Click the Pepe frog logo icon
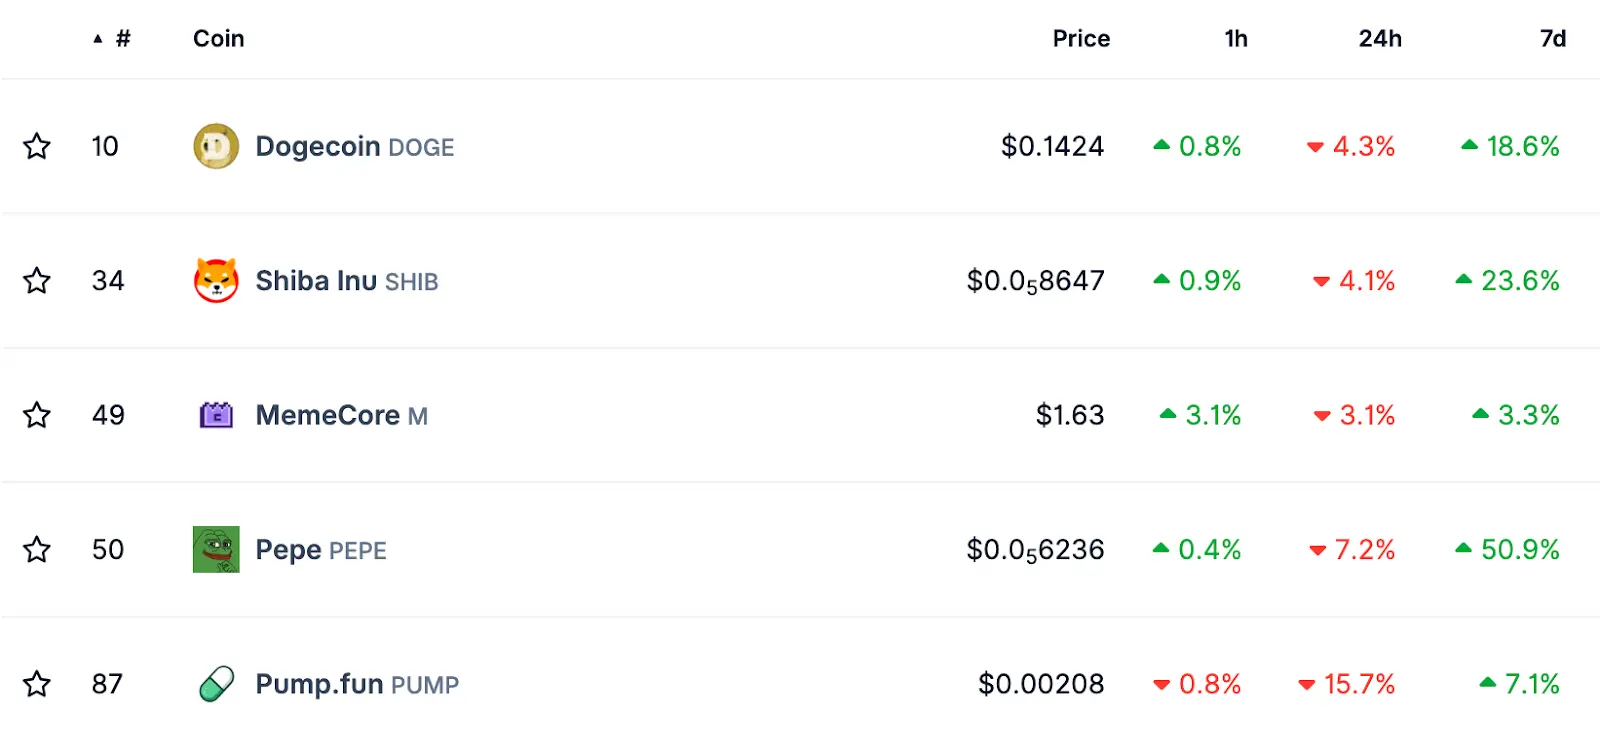This screenshot has height=738, width=1600. (x=216, y=549)
